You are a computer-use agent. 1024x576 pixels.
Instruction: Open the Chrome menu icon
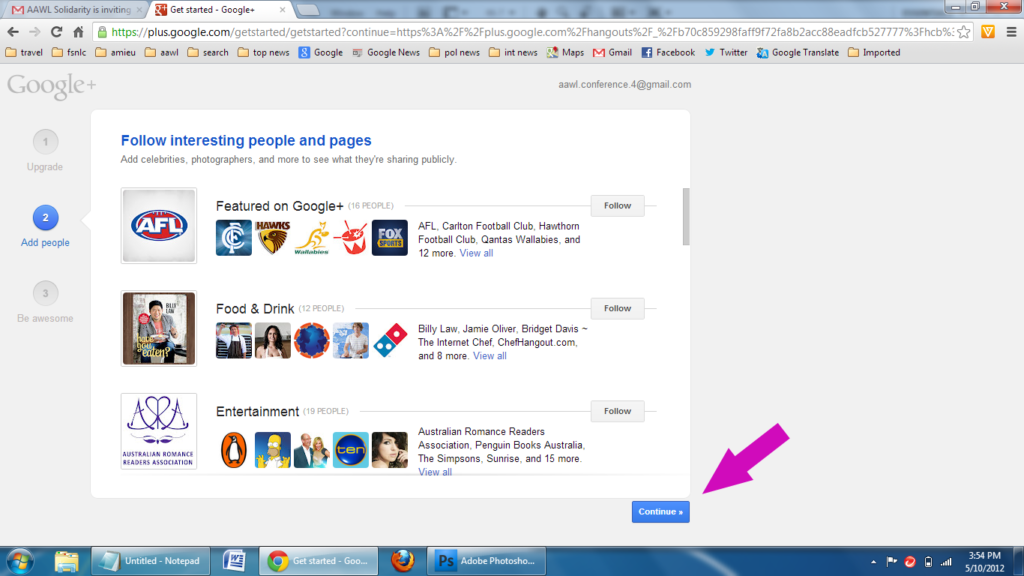[1012, 32]
